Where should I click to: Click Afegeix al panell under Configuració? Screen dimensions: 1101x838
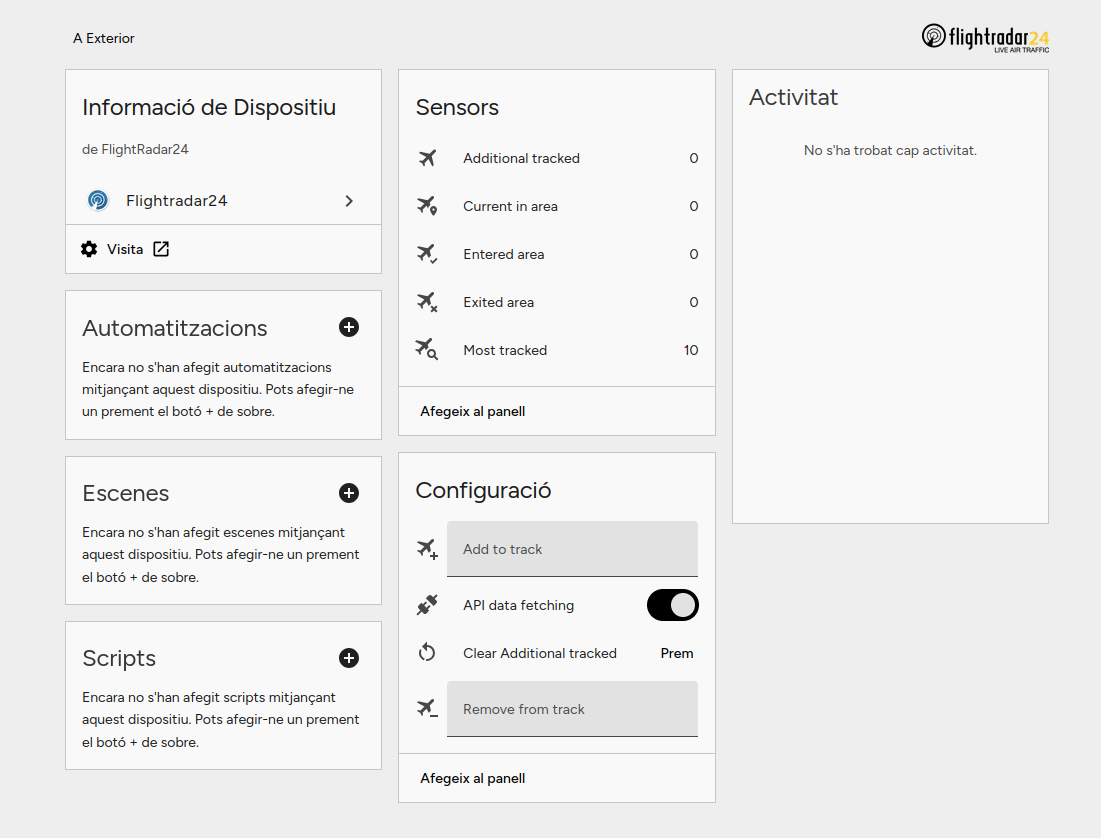point(473,778)
